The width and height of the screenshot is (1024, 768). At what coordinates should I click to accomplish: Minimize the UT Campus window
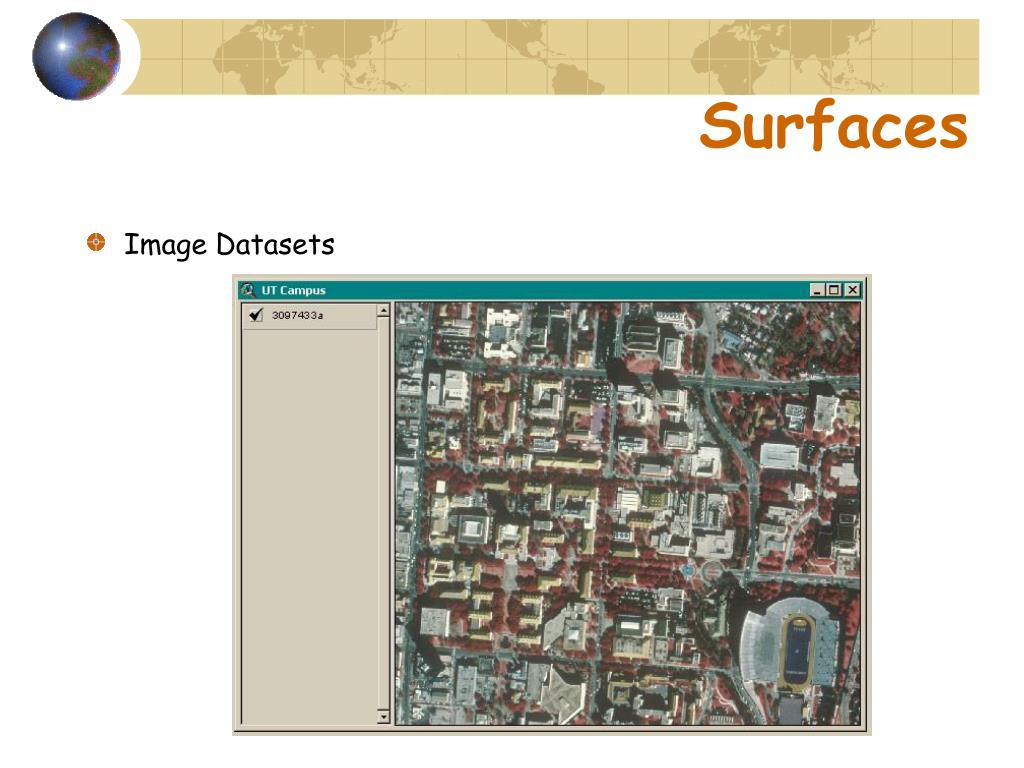point(817,290)
